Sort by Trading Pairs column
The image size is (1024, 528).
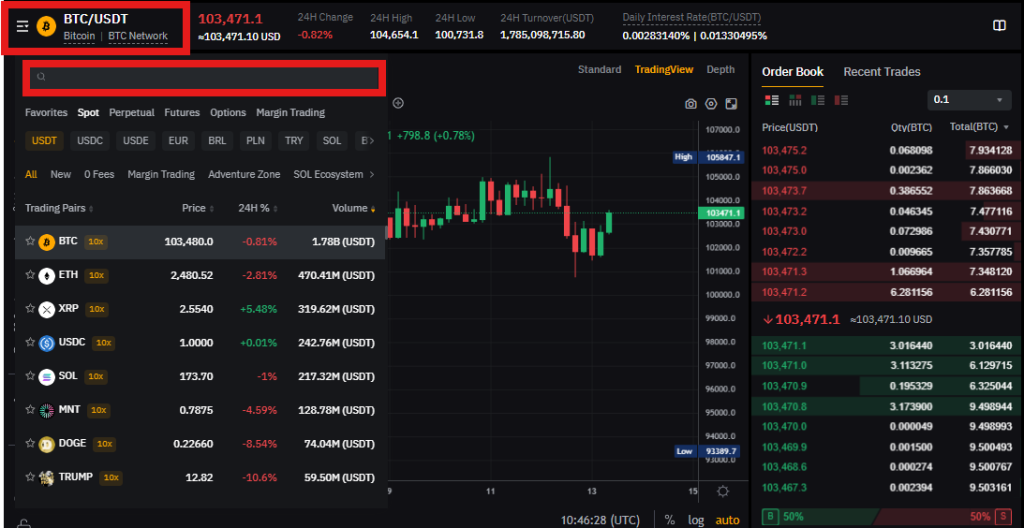point(59,208)
